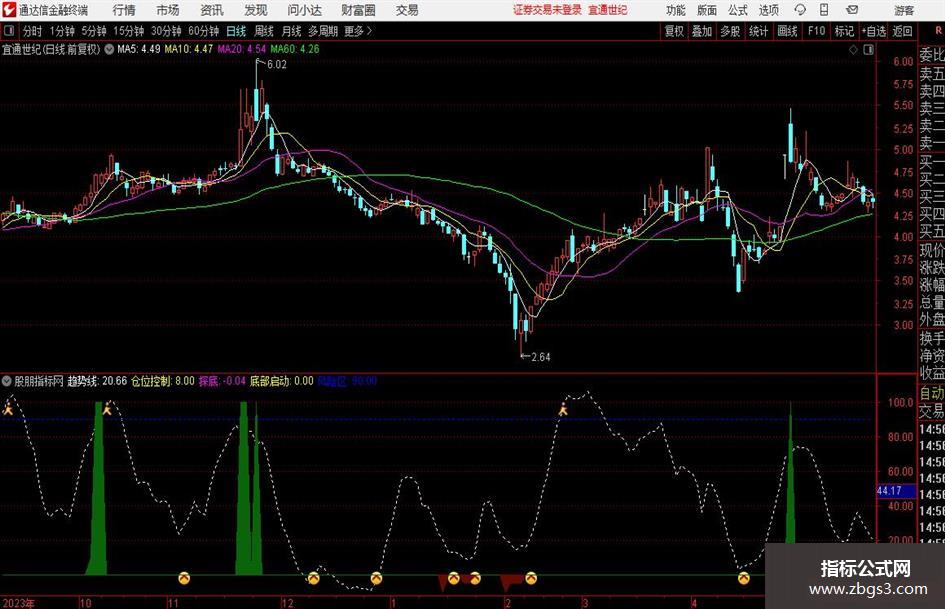Toggle 叠加 overlay mode
The image size is (945, 609).
(x=702, y=31)
